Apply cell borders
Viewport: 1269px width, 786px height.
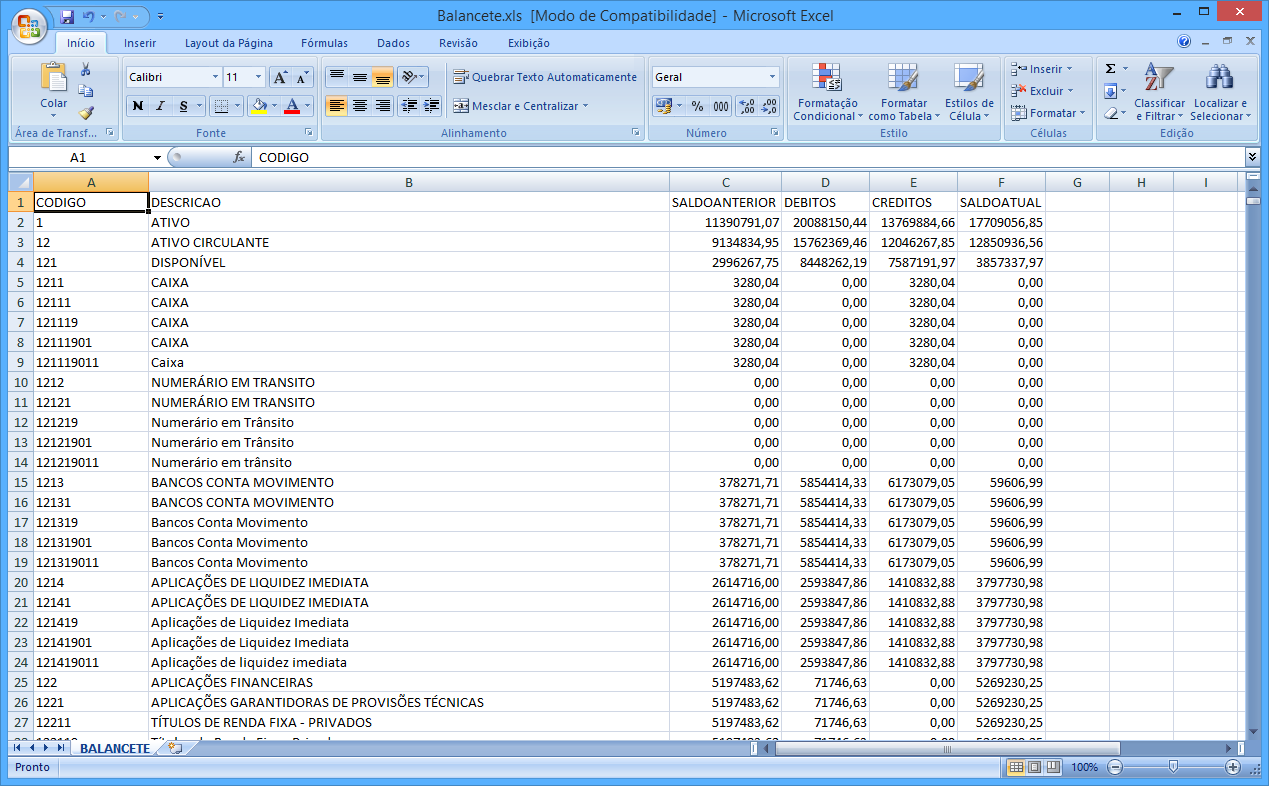point(221,106)
